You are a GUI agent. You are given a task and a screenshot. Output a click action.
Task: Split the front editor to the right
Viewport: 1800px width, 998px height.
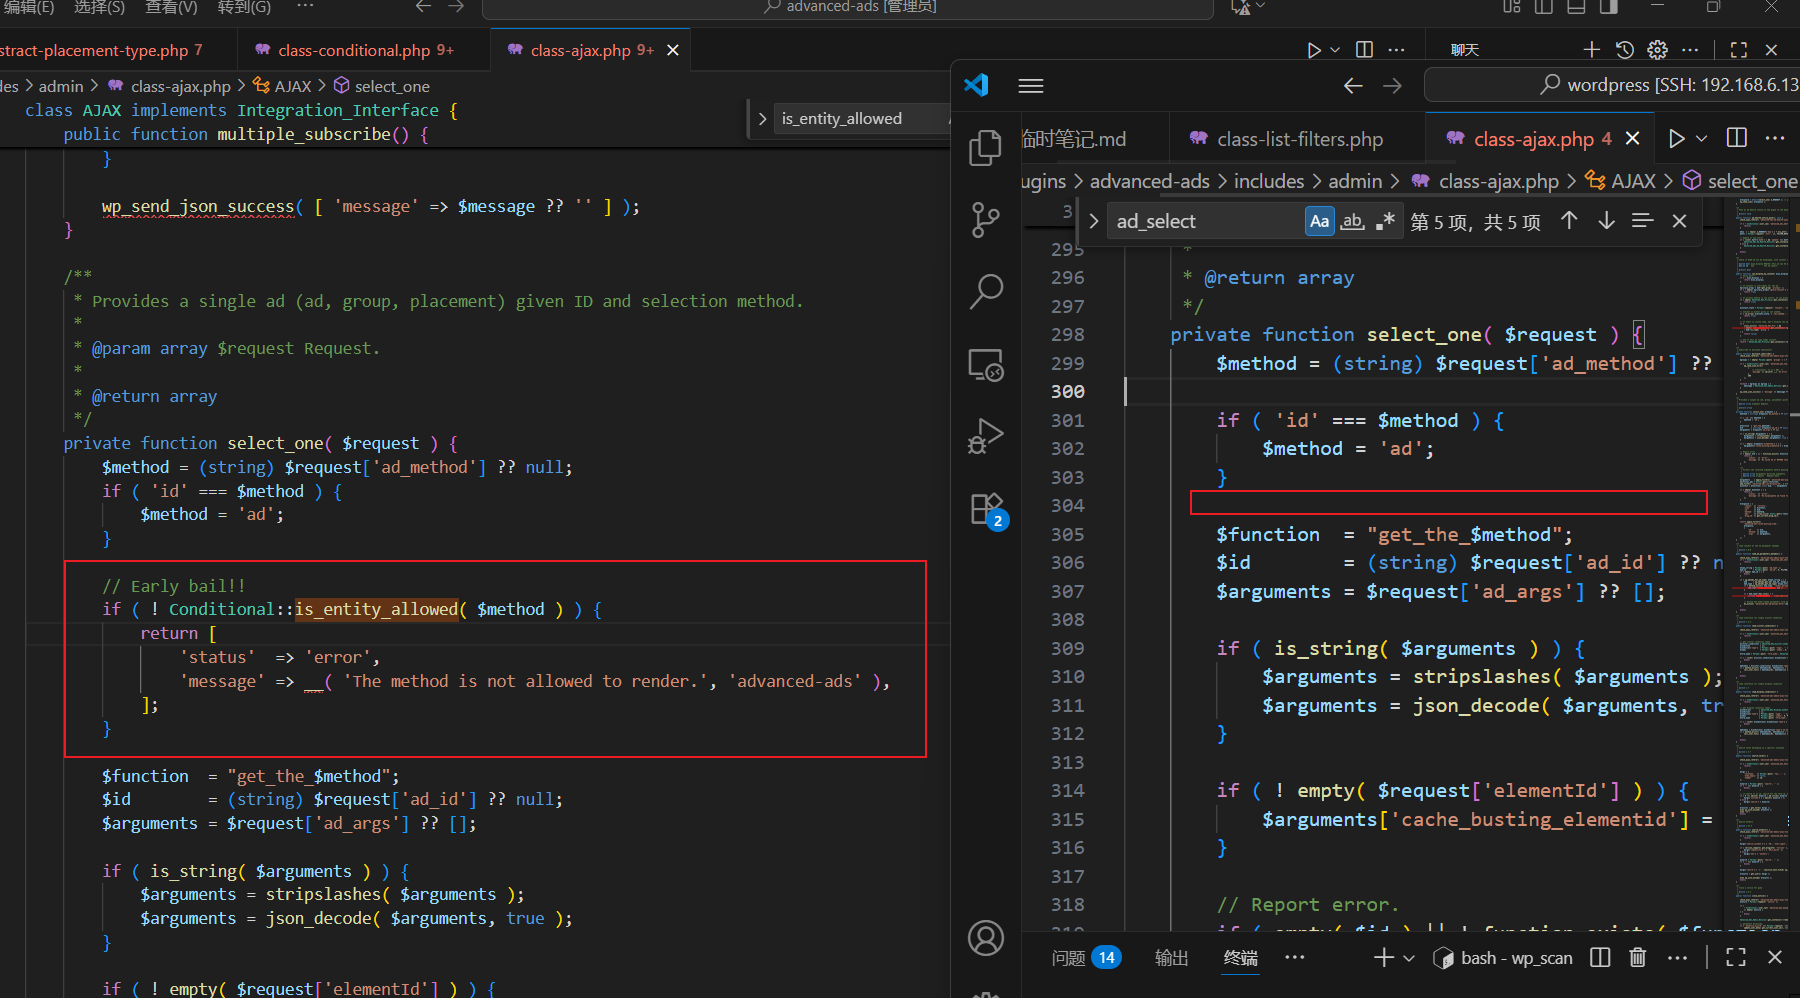point(1737,138)
